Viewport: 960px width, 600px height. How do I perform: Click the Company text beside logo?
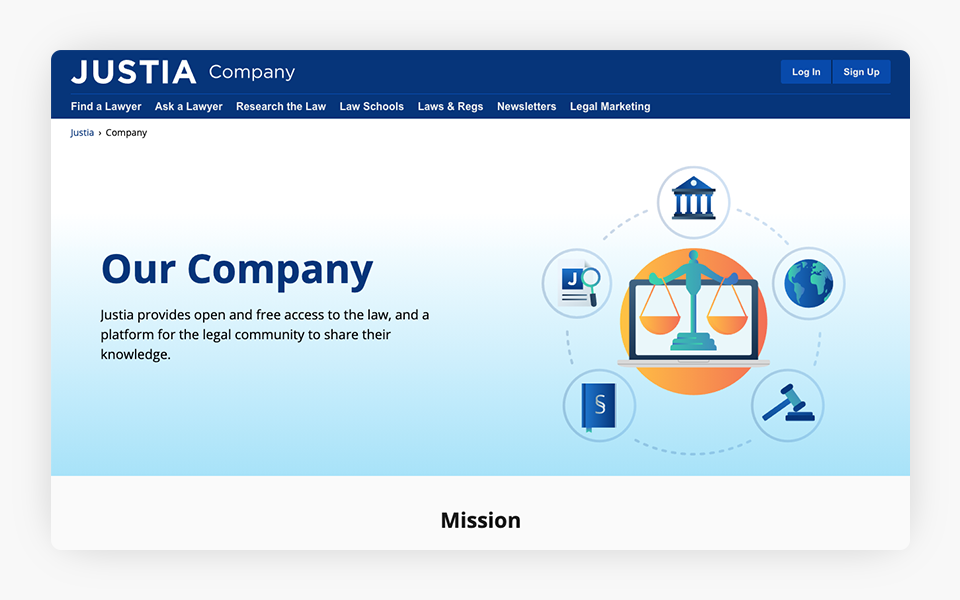point(252,72)
